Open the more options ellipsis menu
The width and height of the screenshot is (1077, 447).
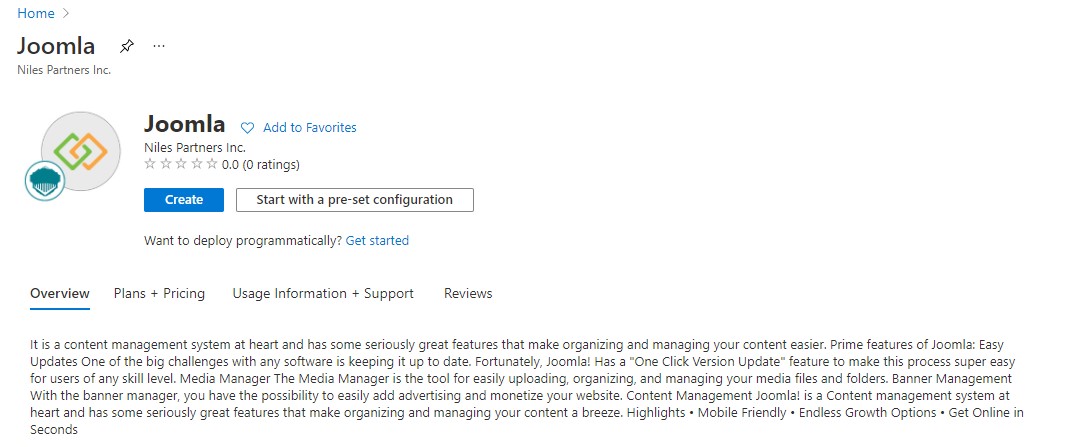pyautogui.click(x=159, y=46)
